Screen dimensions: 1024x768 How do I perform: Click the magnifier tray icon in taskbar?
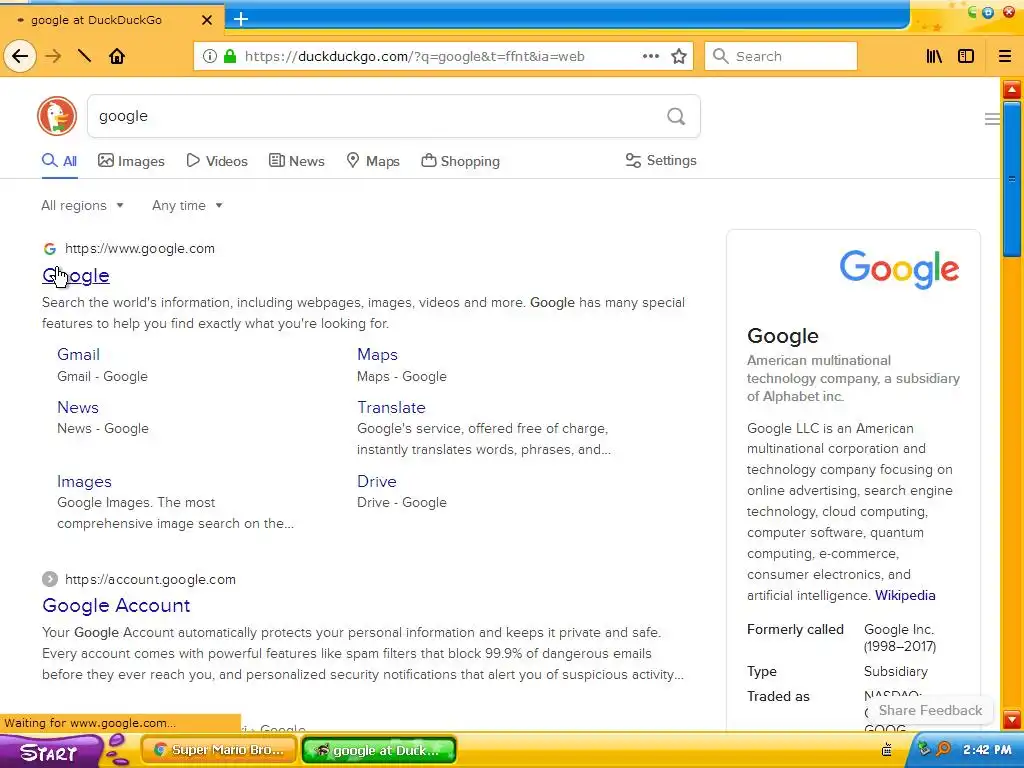click(x=943, y=749)
